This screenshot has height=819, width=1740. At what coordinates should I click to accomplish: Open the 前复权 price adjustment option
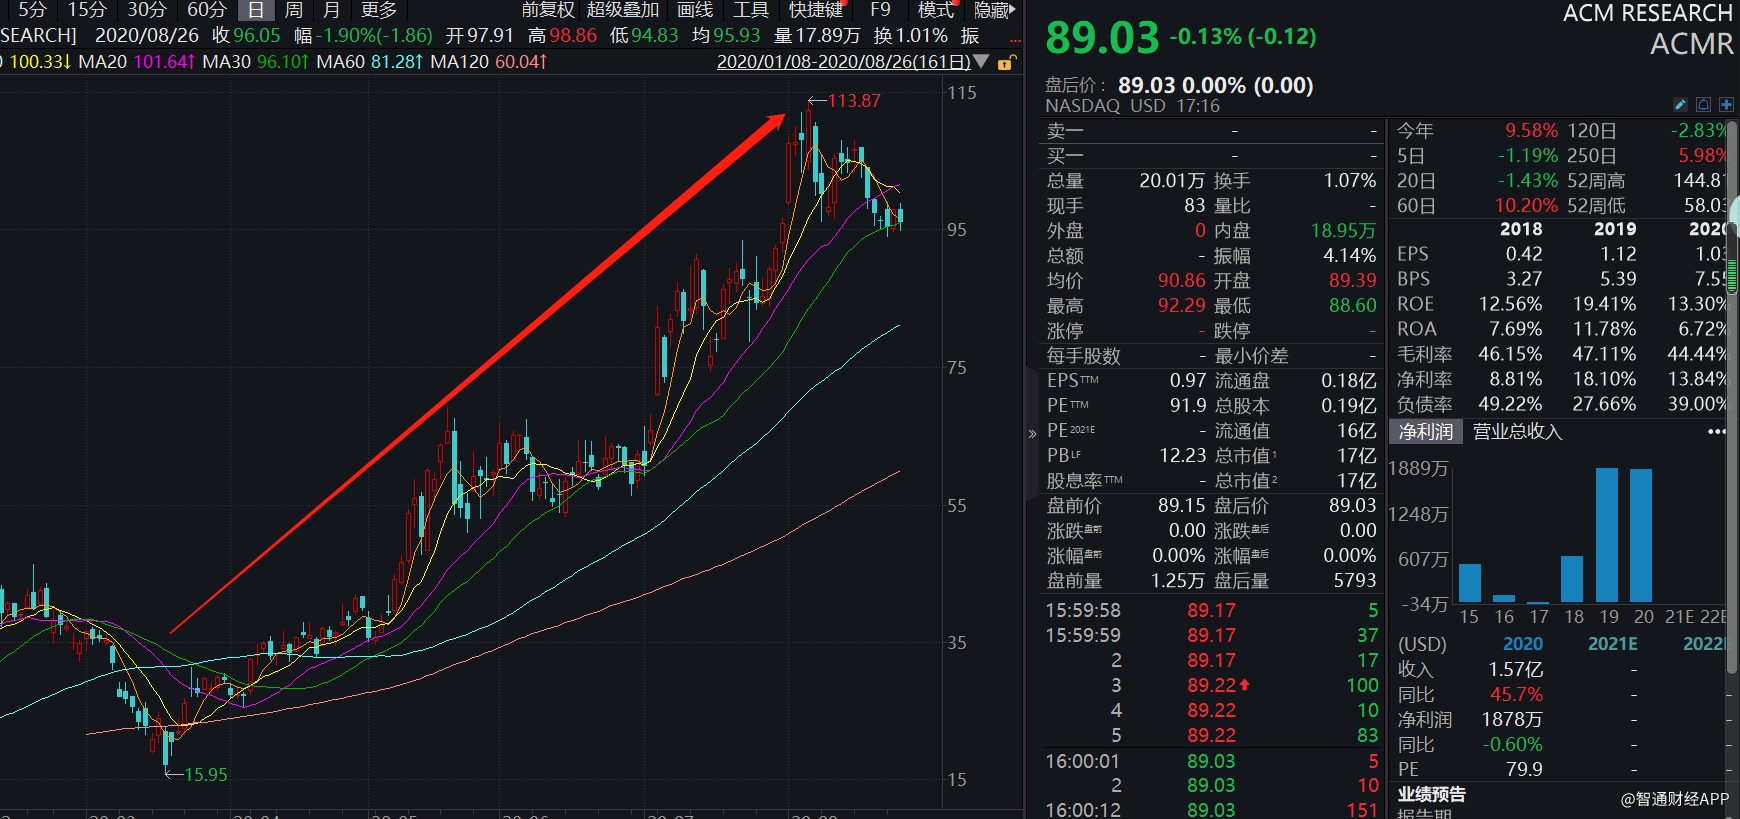click(x=548, y=10)
